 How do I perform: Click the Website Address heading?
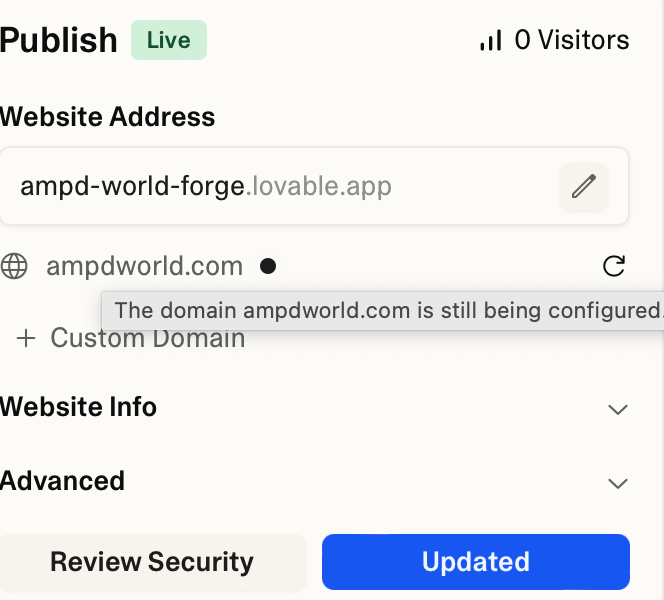pyautogui.click(x=107, y=116)
